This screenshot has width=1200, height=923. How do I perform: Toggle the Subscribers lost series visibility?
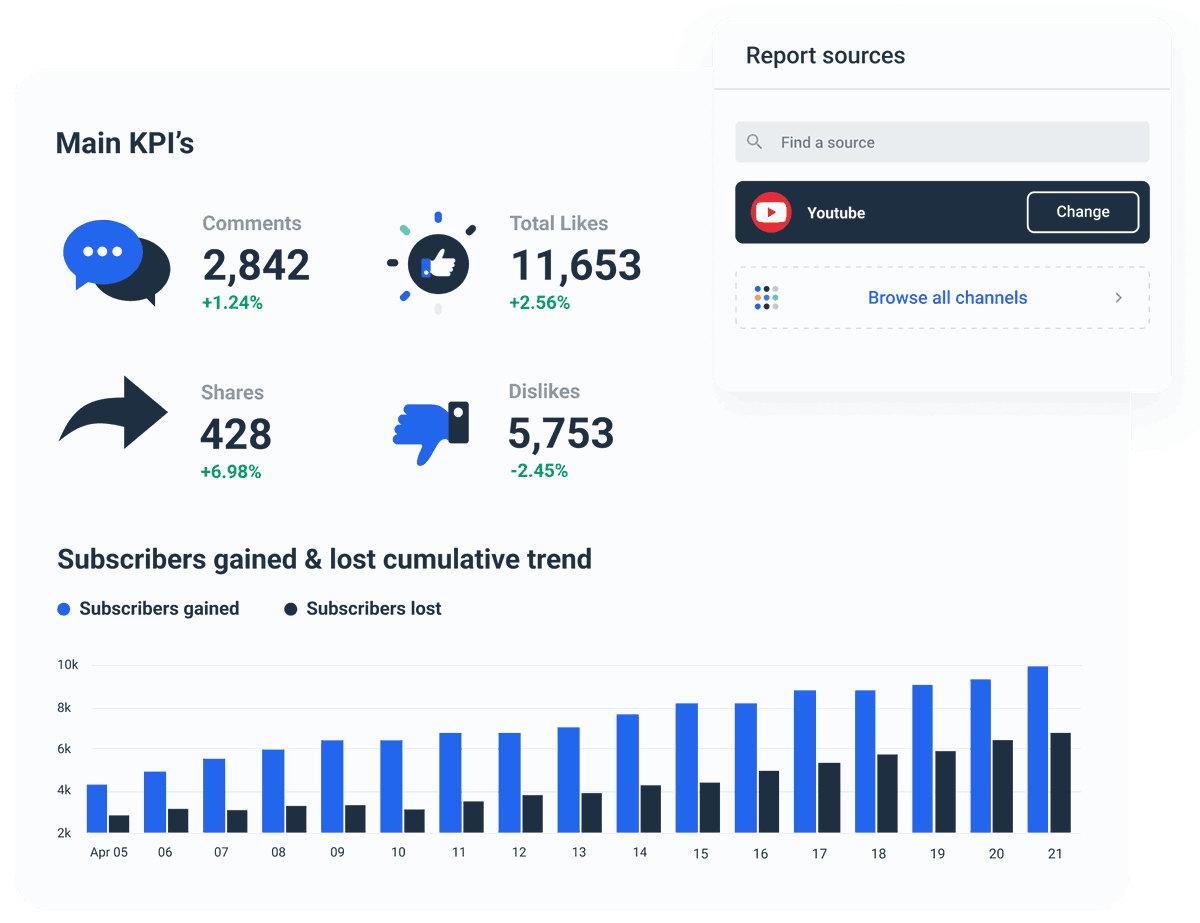tap(363, 608)
